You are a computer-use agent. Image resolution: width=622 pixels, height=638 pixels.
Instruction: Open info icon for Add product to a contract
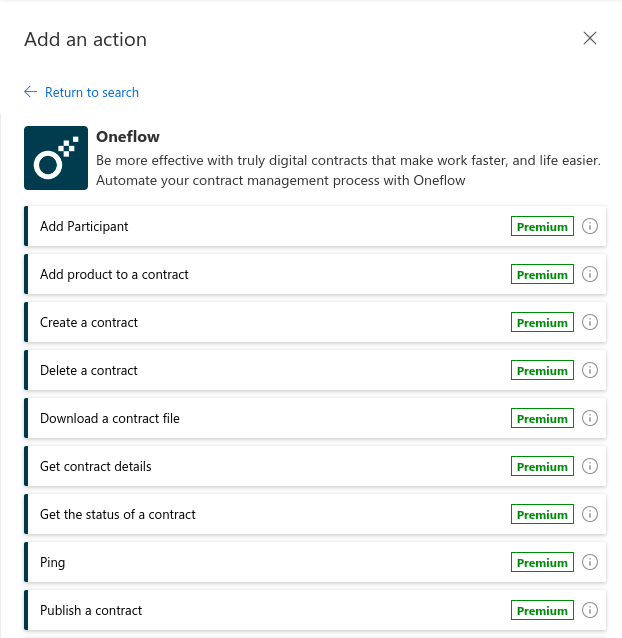click(589, 274)
